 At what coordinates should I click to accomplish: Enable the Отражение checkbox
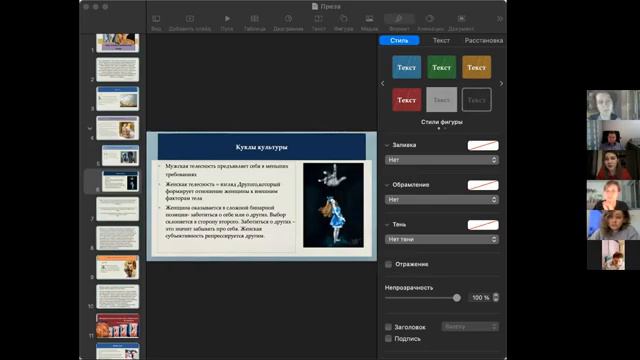(x=389, y=264)
